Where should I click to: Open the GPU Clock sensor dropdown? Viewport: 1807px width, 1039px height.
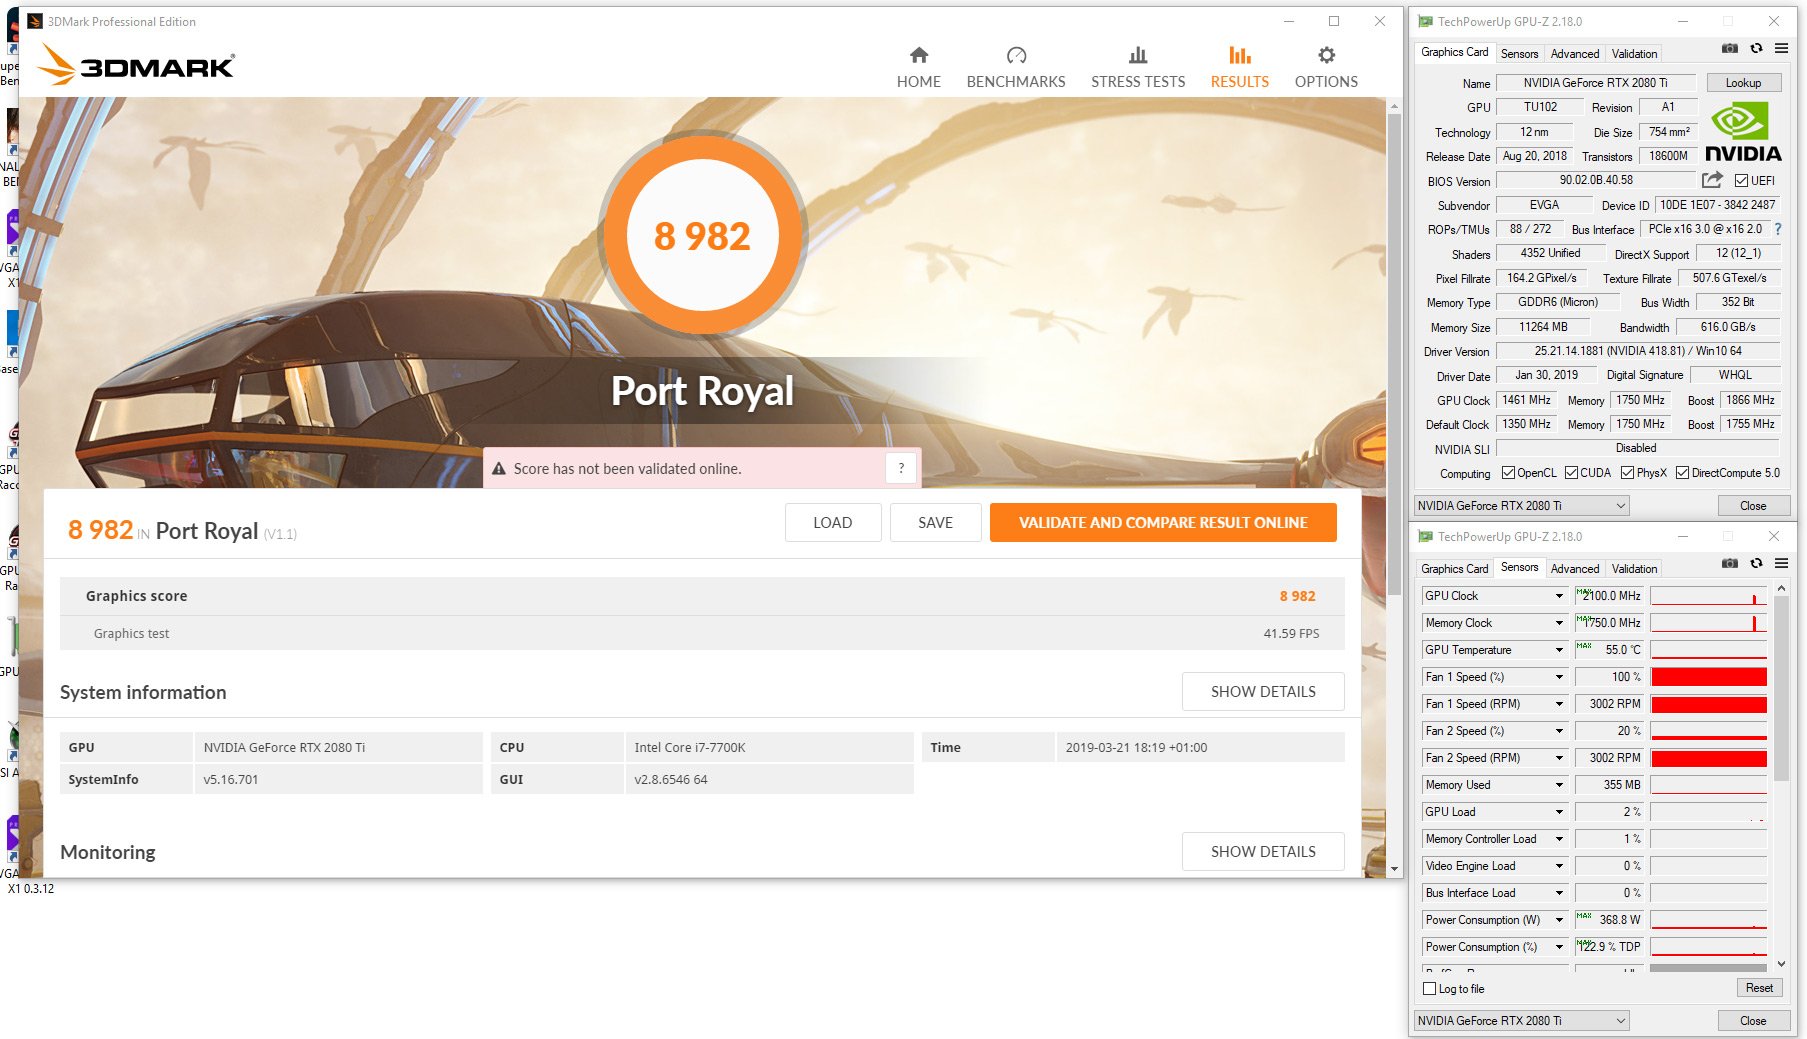coord(1558,596)
